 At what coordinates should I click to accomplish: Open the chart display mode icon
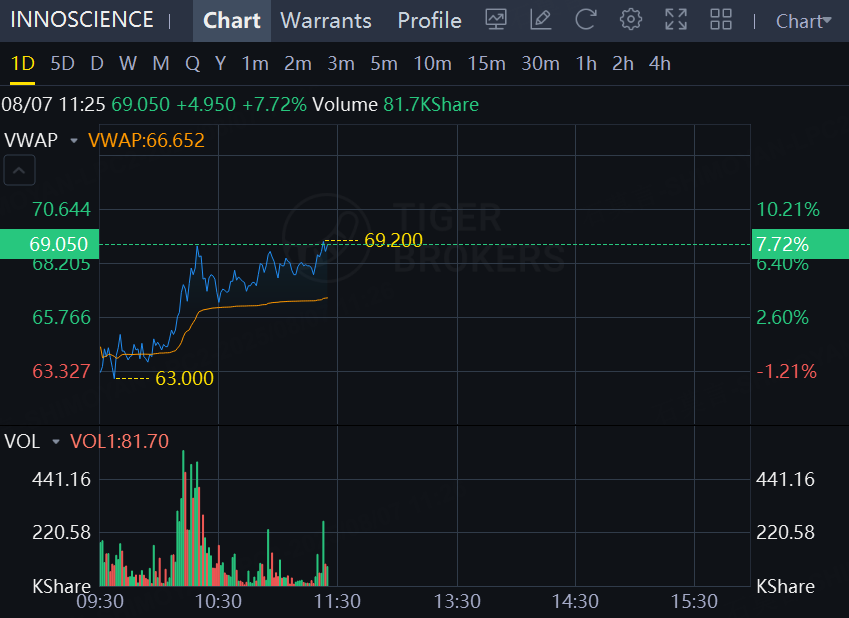click(495, 20)
